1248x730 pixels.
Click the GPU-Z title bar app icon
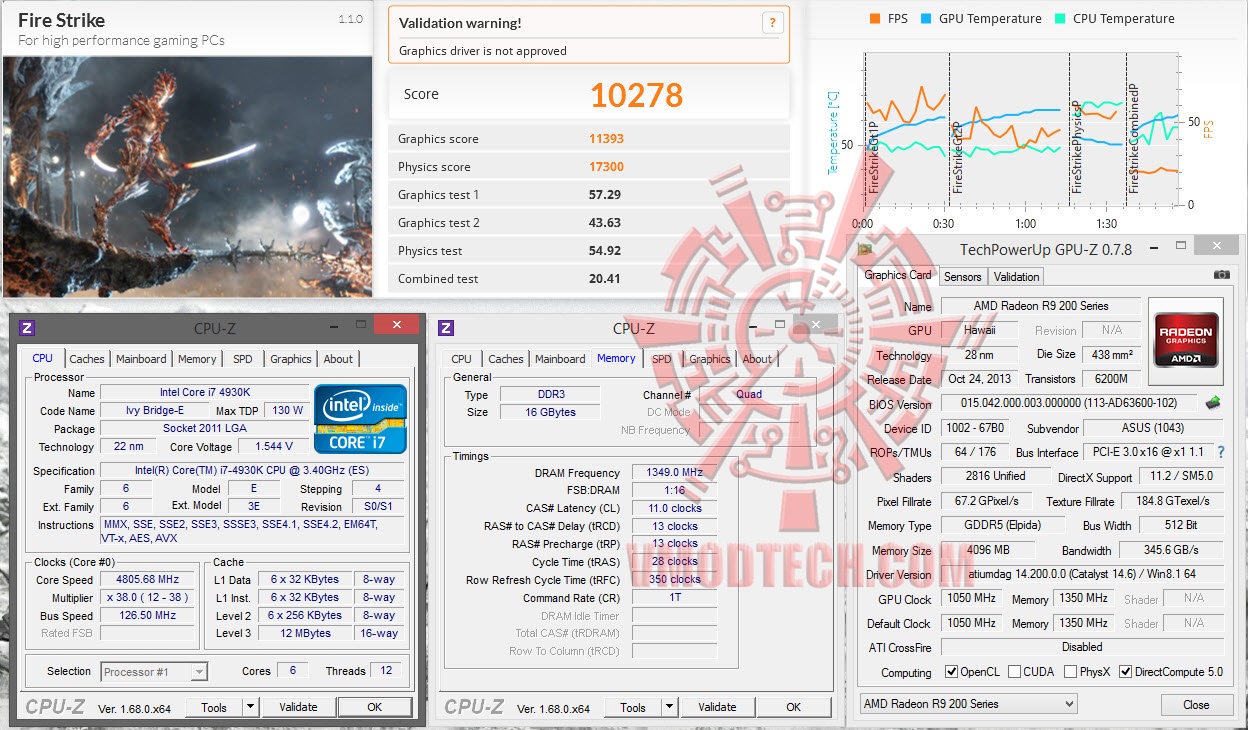coord(865,249)
